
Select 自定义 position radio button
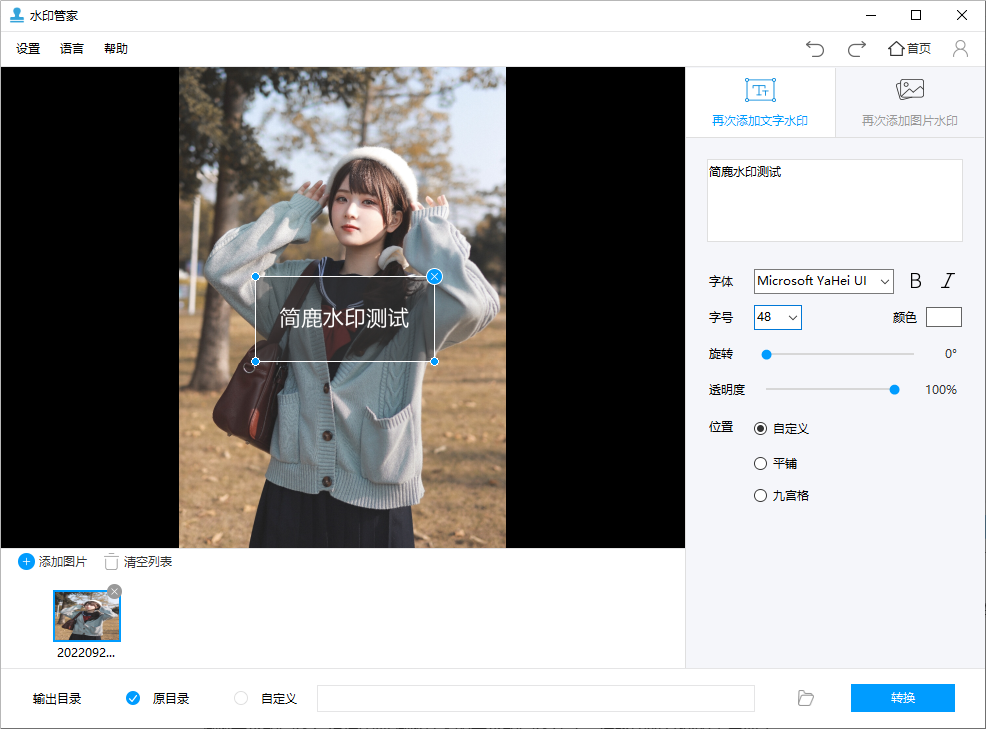pyautogui.click(x=760, y=428)
